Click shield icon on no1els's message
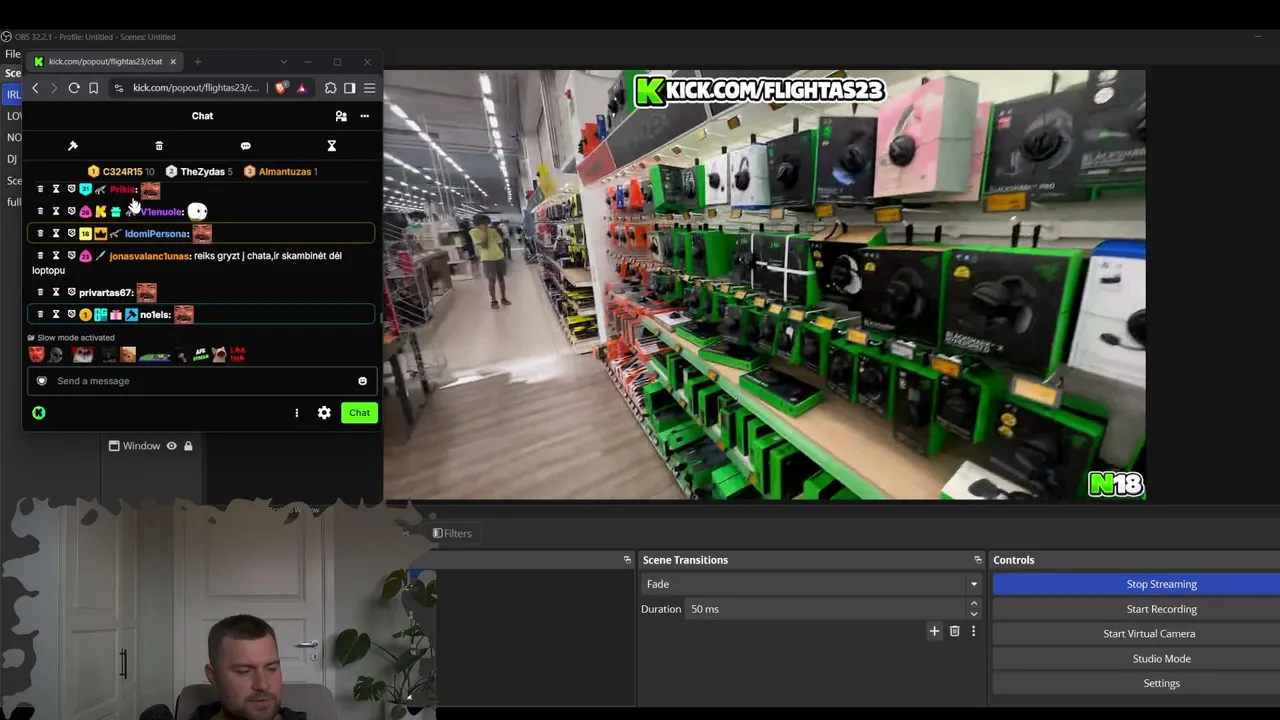The width and height of the screenshot is (1280, 720). point(71,315)
